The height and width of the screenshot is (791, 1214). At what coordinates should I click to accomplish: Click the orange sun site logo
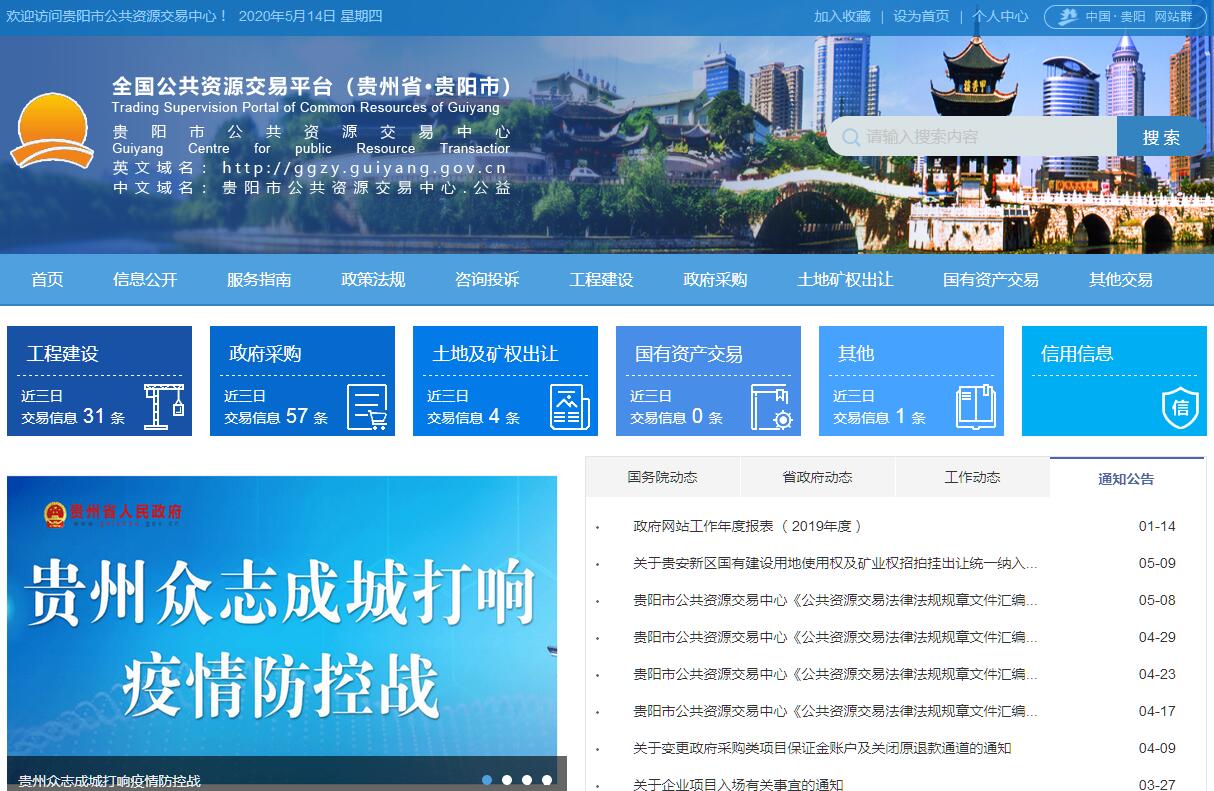point(50,132)
